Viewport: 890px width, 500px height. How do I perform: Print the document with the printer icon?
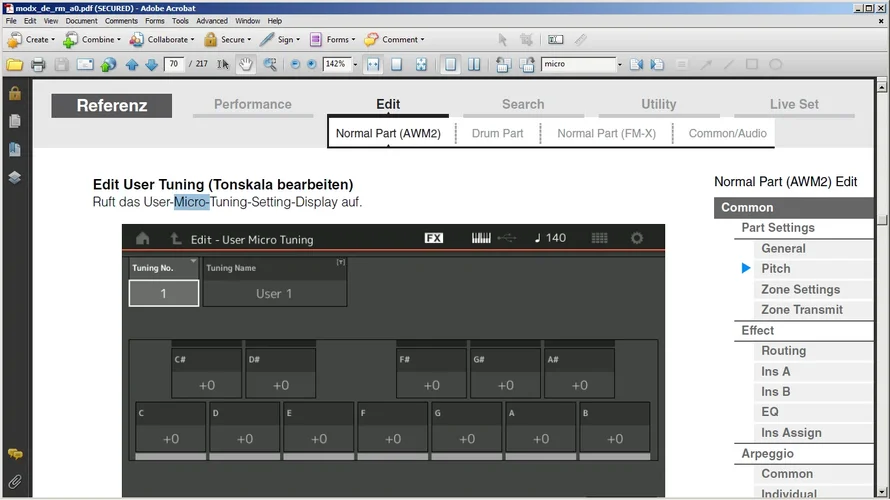point(38,65)
